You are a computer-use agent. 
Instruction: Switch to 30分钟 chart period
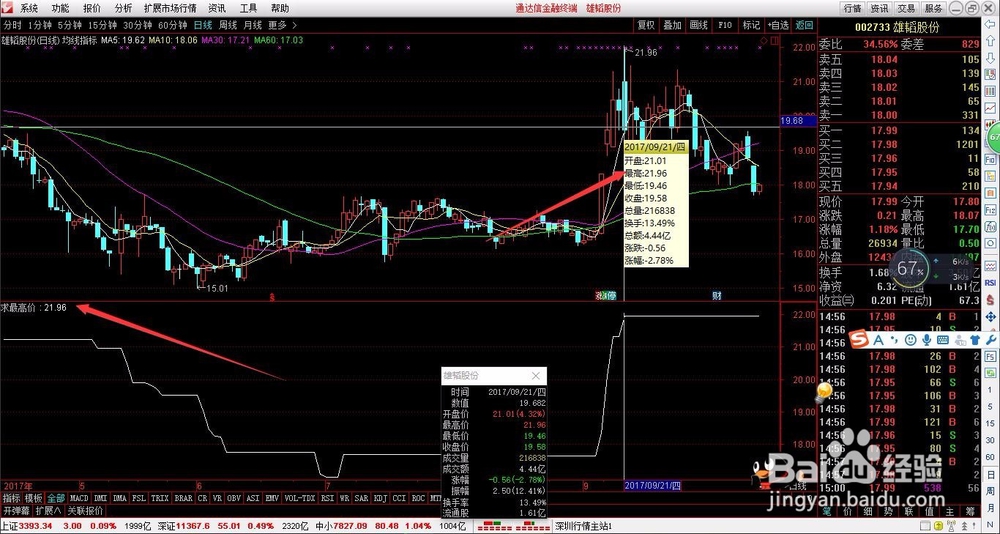coord(136,26)
